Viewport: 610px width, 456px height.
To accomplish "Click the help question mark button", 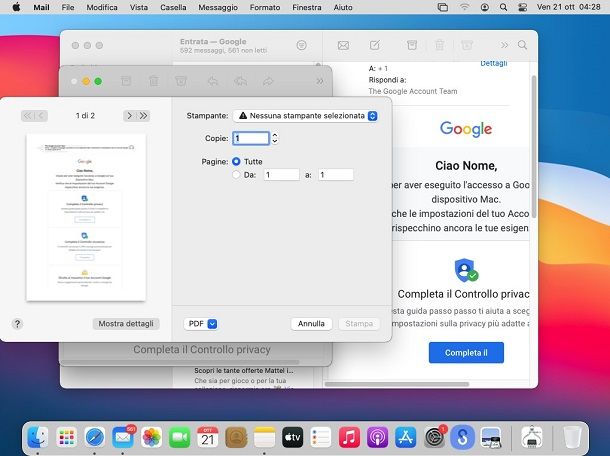I will point(17,324).
